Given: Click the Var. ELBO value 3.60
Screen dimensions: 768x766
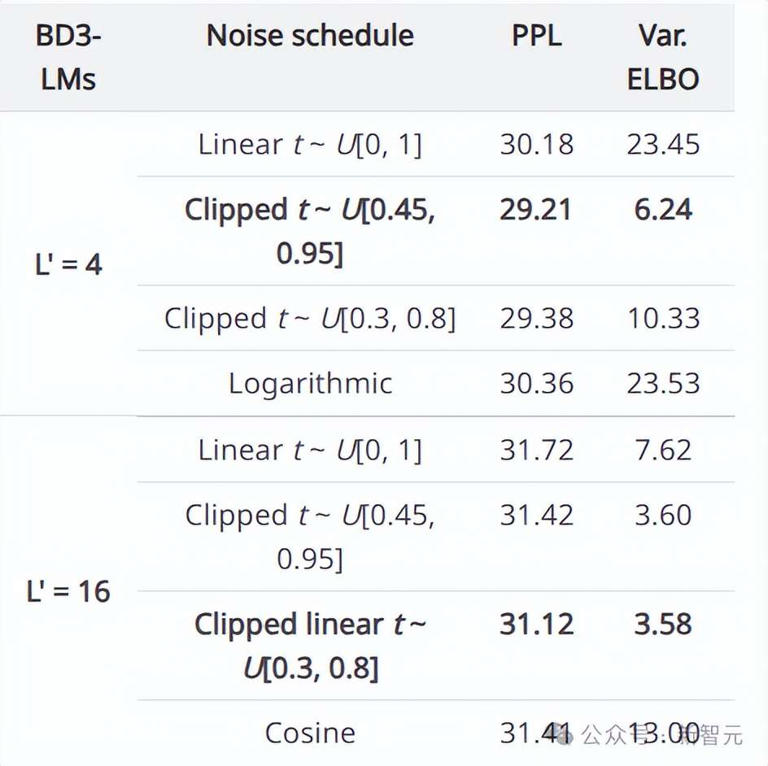Looking at the screenshot, I should (x=662, y=515).
